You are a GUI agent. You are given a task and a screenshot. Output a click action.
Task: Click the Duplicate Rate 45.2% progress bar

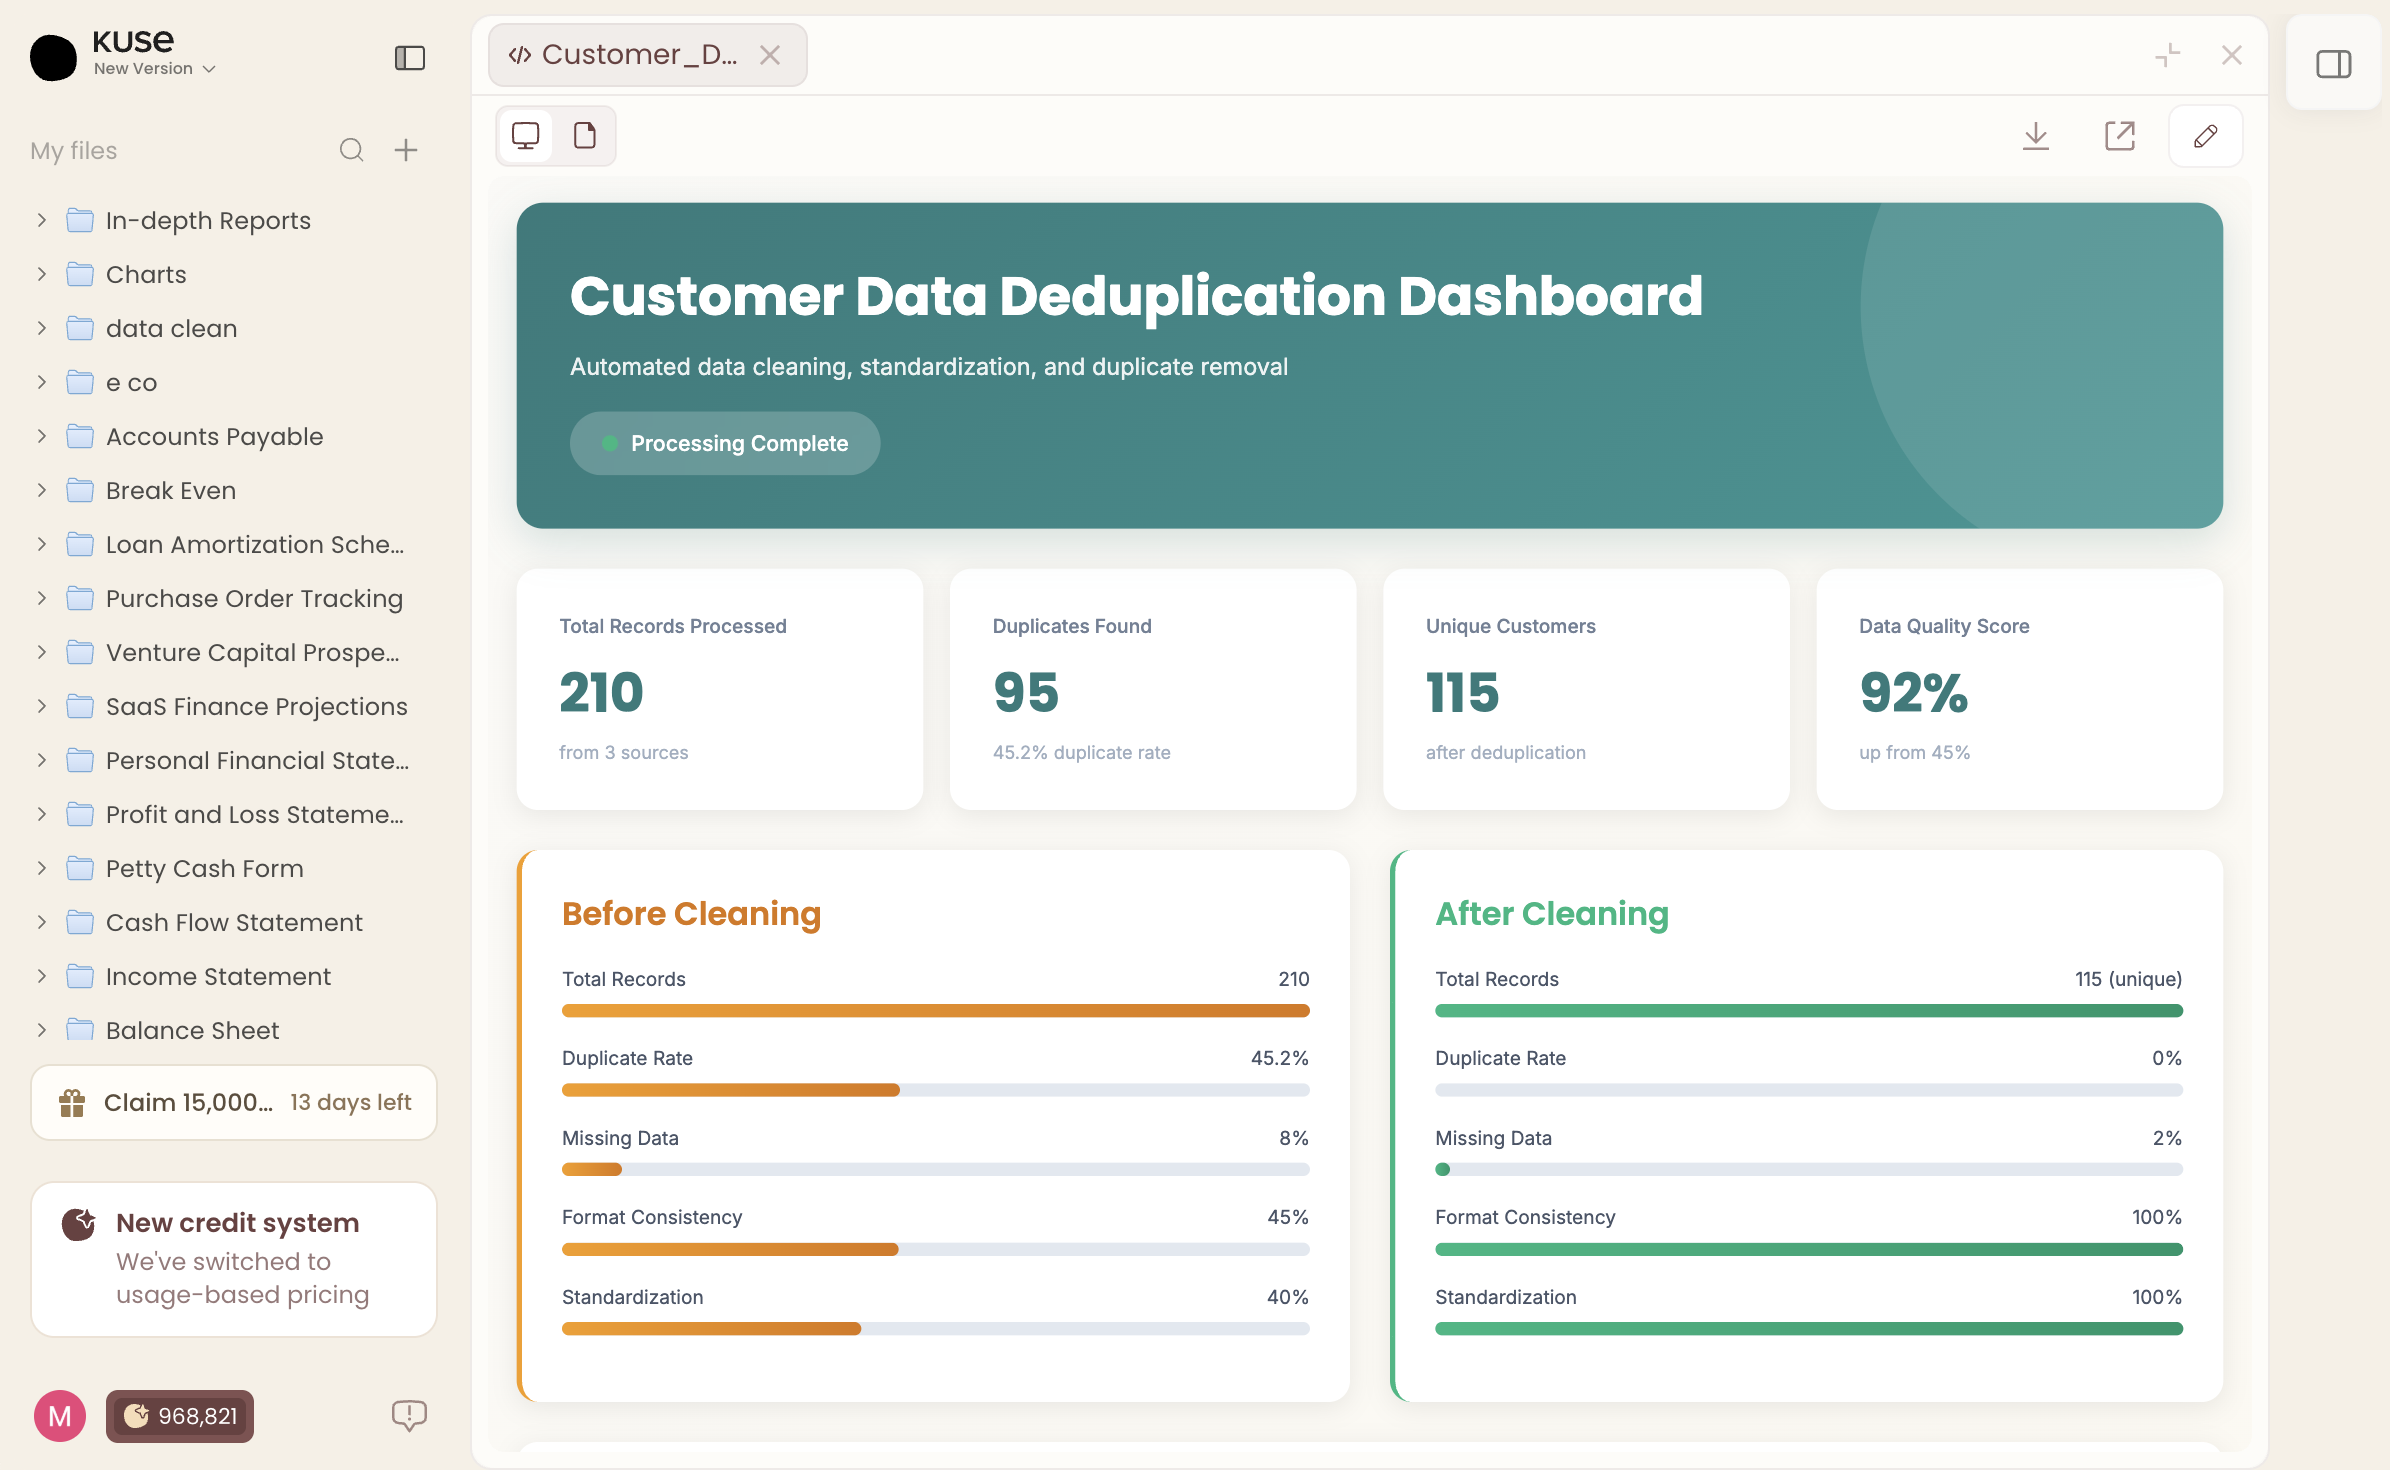pos(935,1090)
